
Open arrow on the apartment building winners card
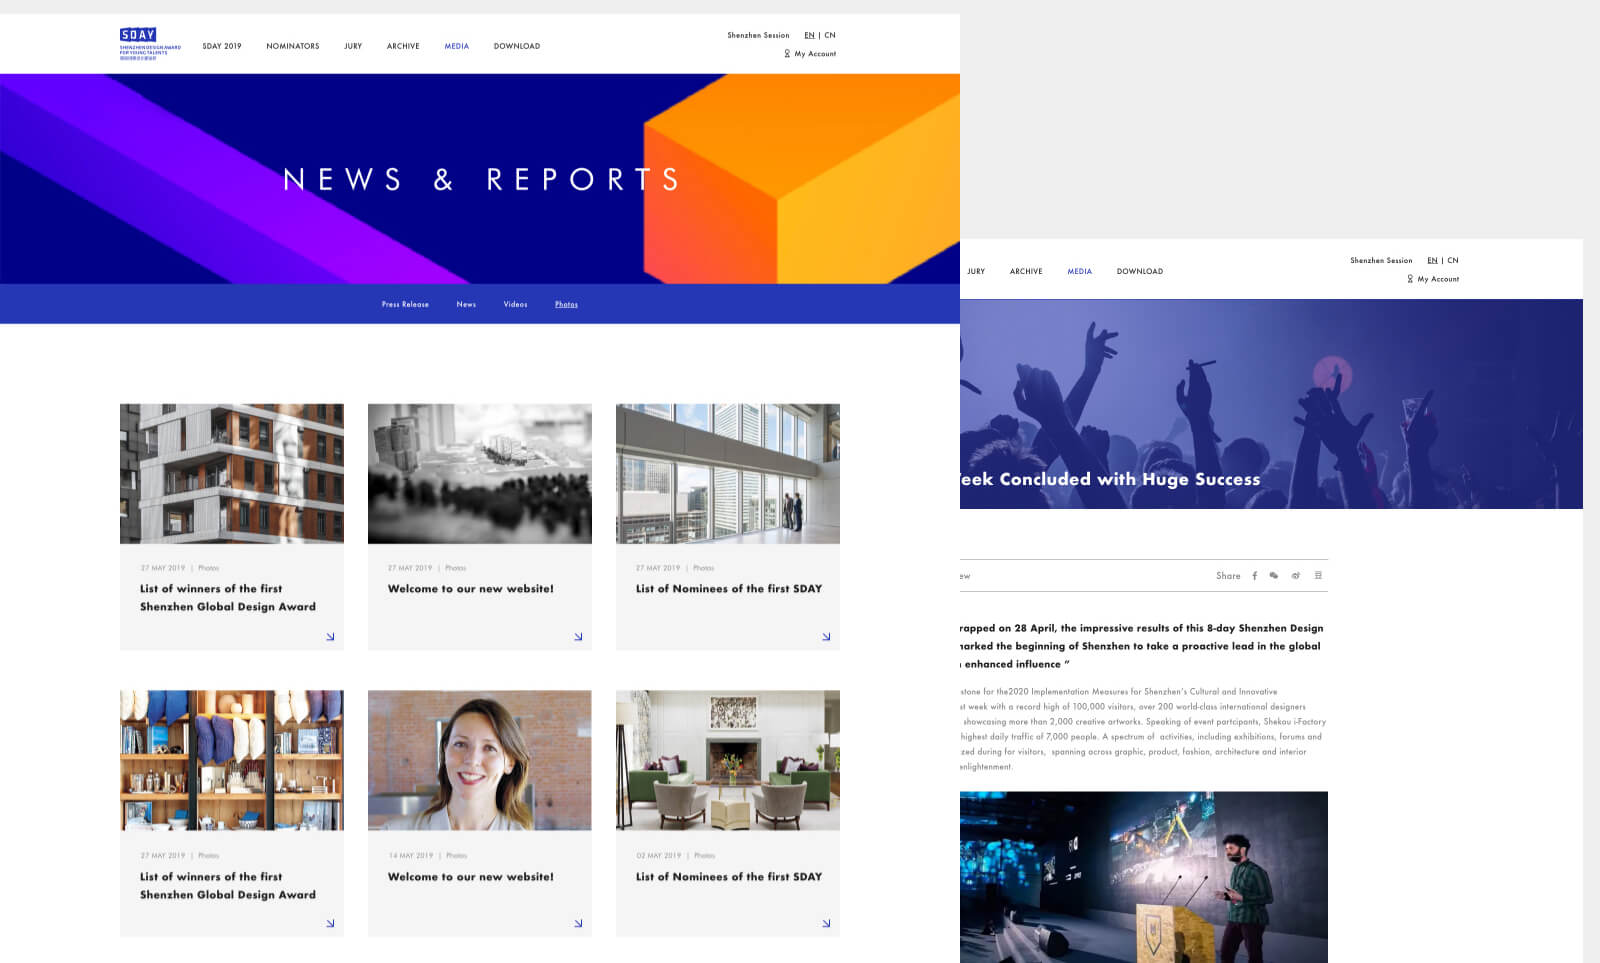[x=330, y=637]
